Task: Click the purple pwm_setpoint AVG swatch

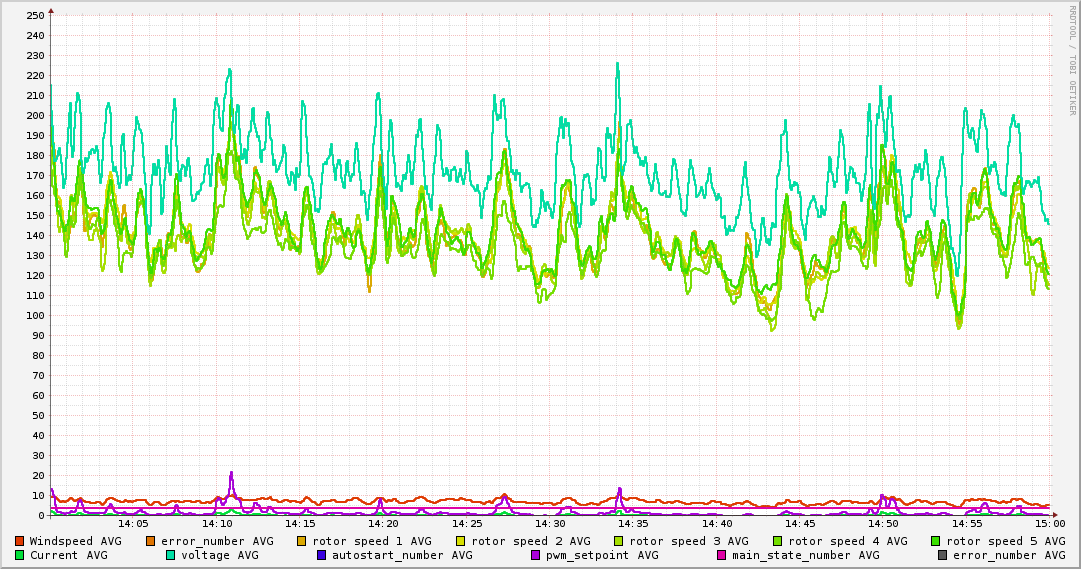Action: click(536, 555)
